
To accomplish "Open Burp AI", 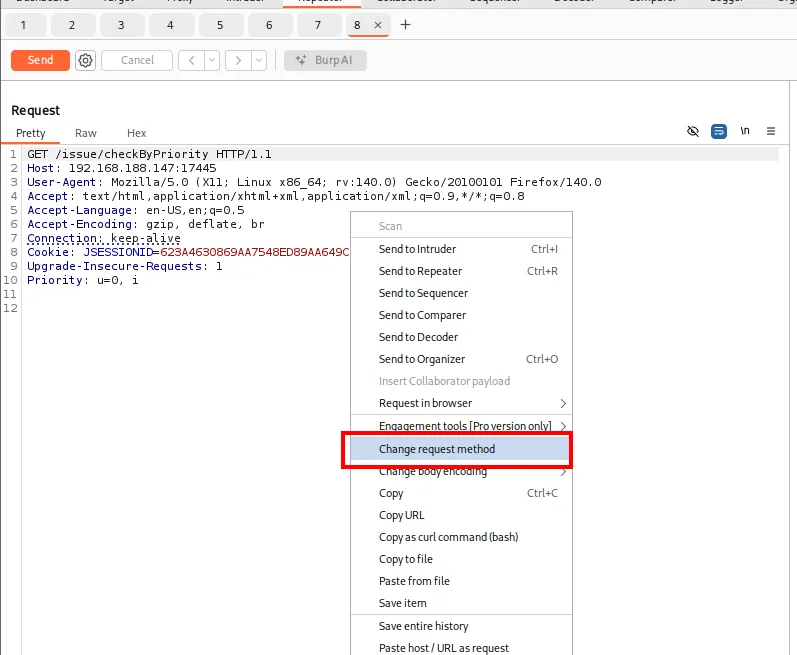I will [325, 60].
